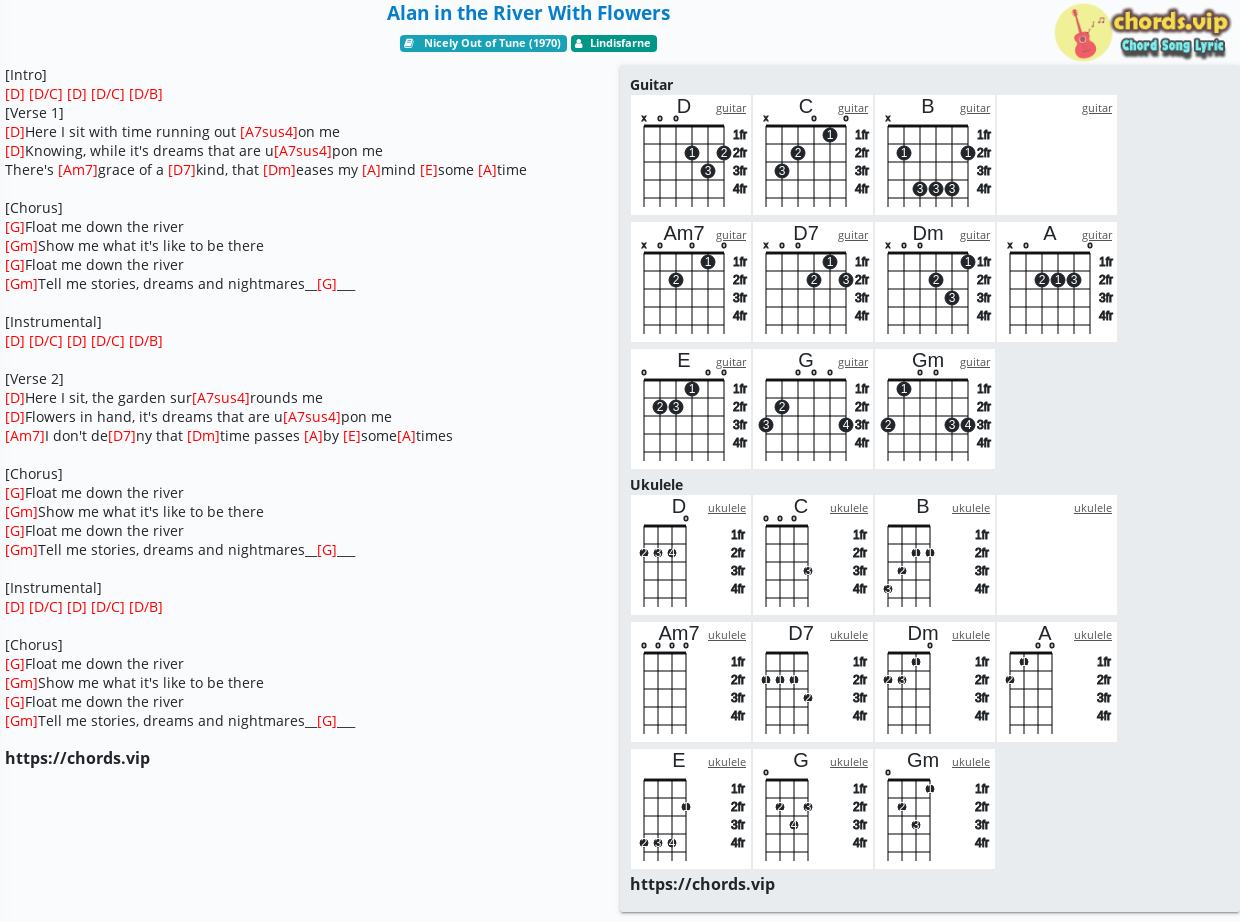This screenshot has width=1240, height=922.
Task: Select the ukulele G chord diagram
Action: pyautogui.click(x=813, y=809)
